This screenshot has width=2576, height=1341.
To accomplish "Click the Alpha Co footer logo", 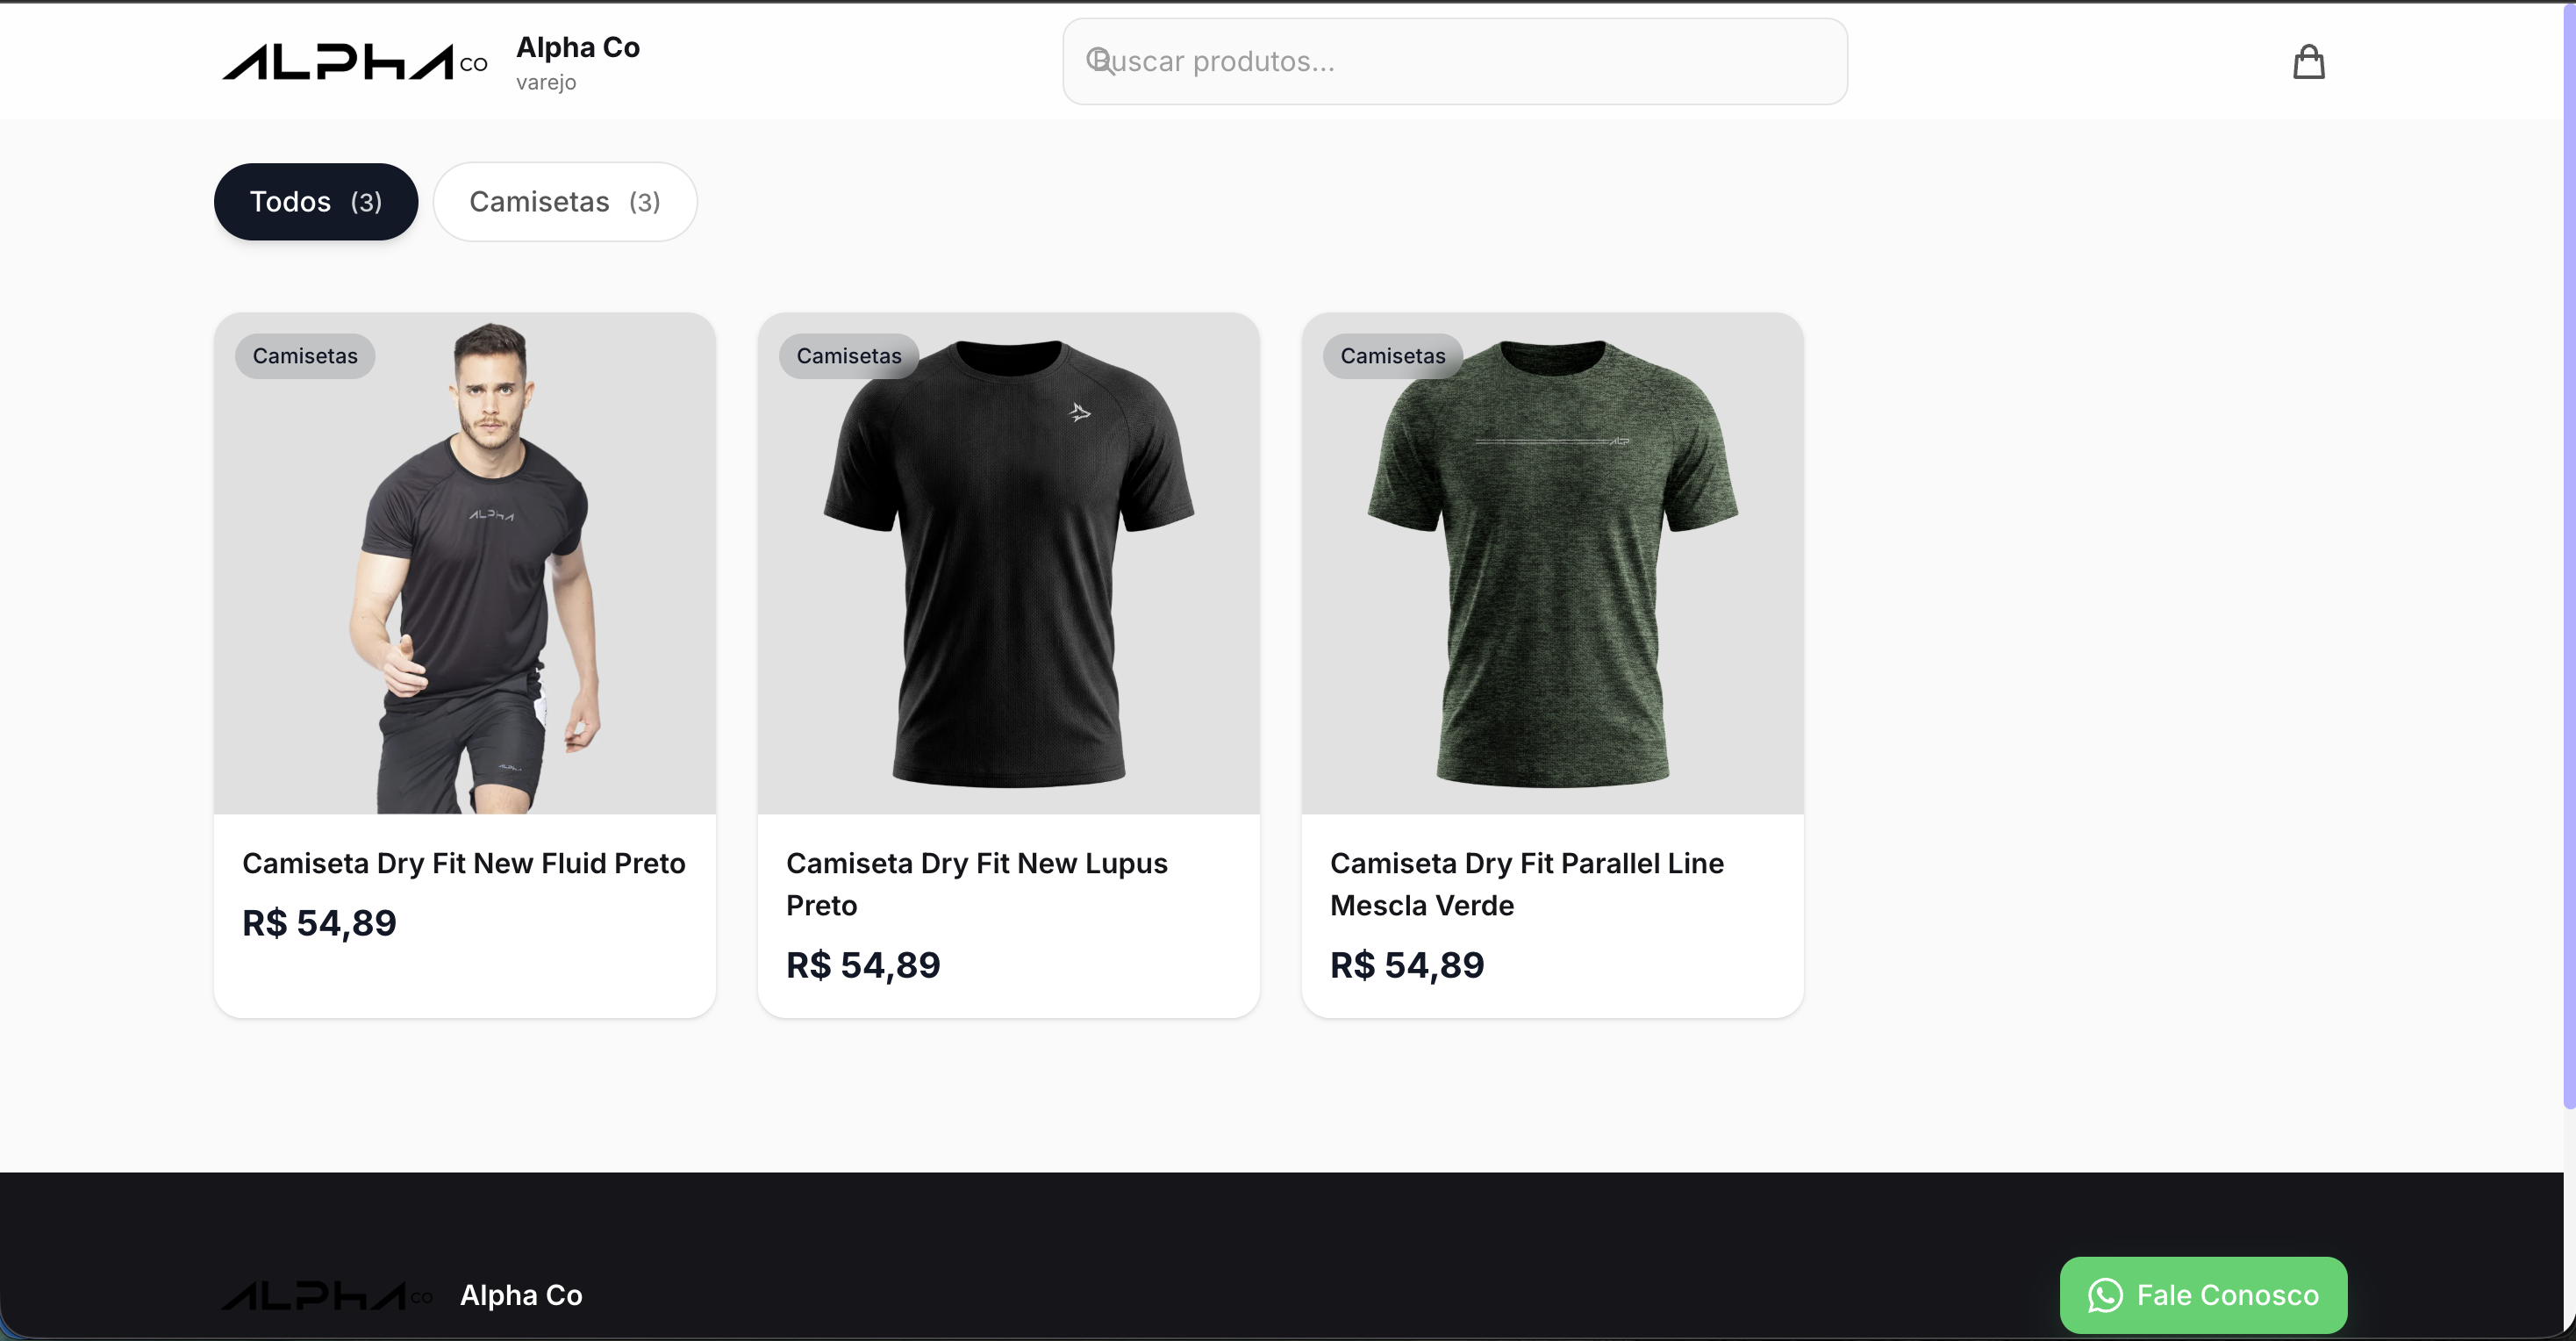I will pos(326,1296).
